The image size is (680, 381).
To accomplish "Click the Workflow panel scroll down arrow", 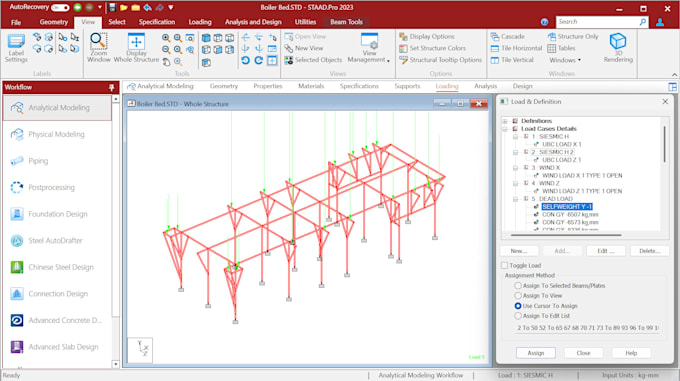I will [x=115, y=364].
